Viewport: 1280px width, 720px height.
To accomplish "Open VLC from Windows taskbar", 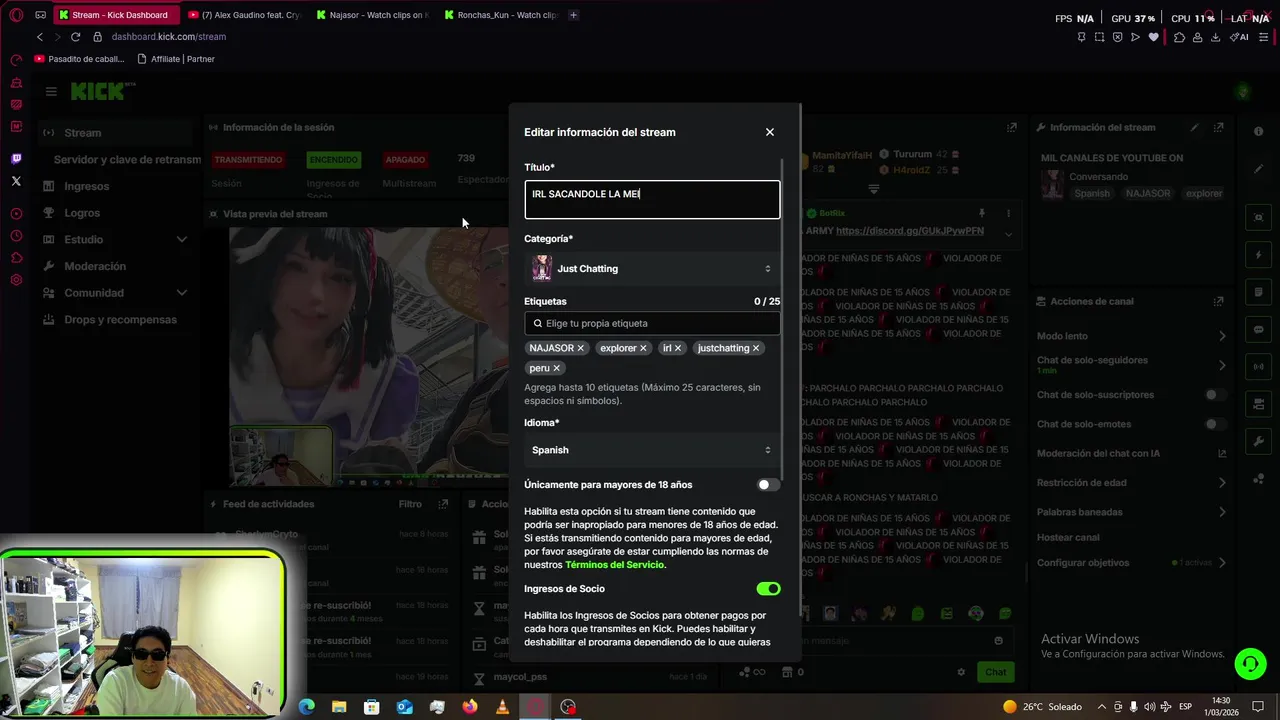I will click(x=502, y=707).
